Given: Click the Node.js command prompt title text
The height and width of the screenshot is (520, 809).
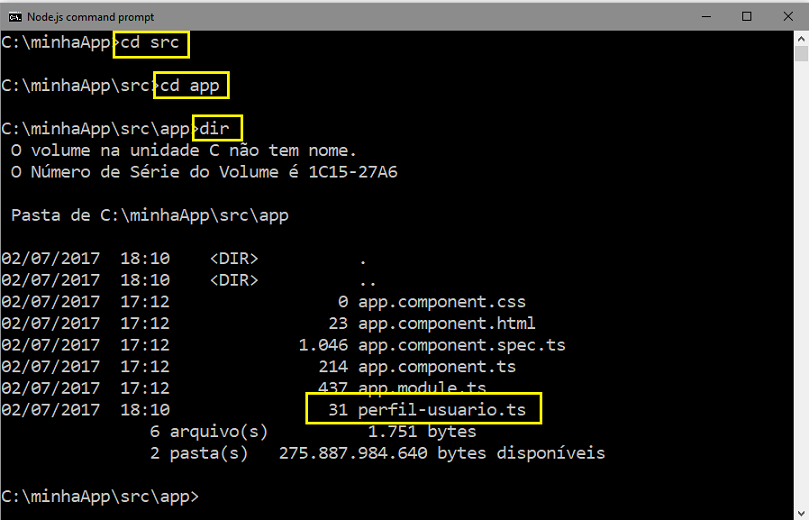Looking at the screenshot, I should coord(90,17).
